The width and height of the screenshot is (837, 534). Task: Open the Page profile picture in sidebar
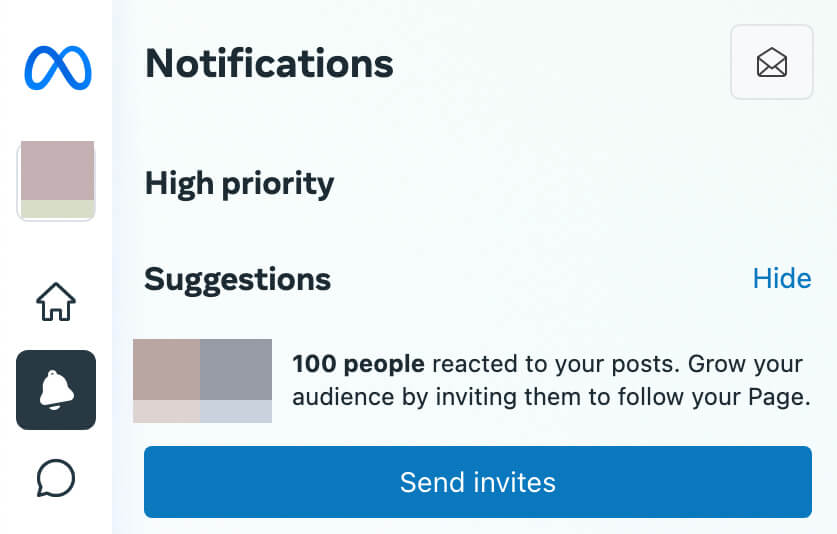[57, 172]
